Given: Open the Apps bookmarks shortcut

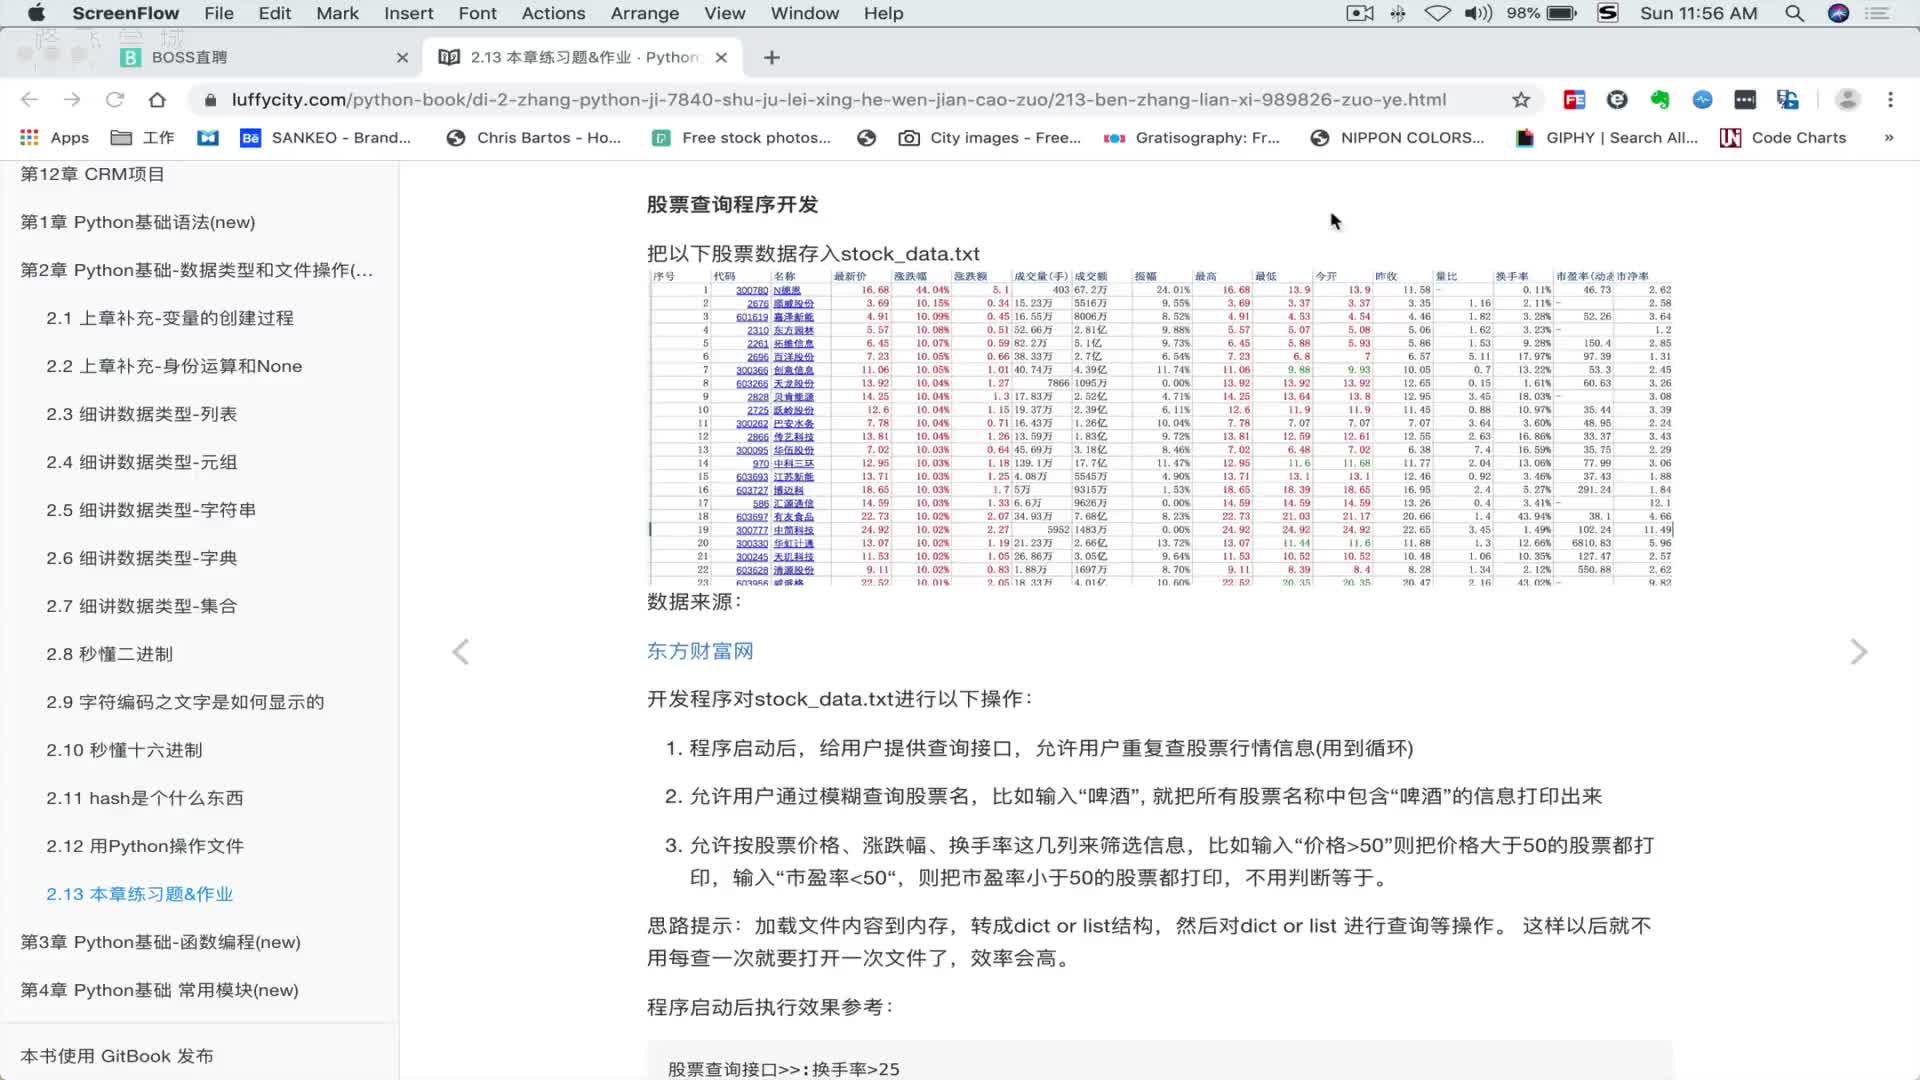Looking at the screenshot, I should coord(55,137).
